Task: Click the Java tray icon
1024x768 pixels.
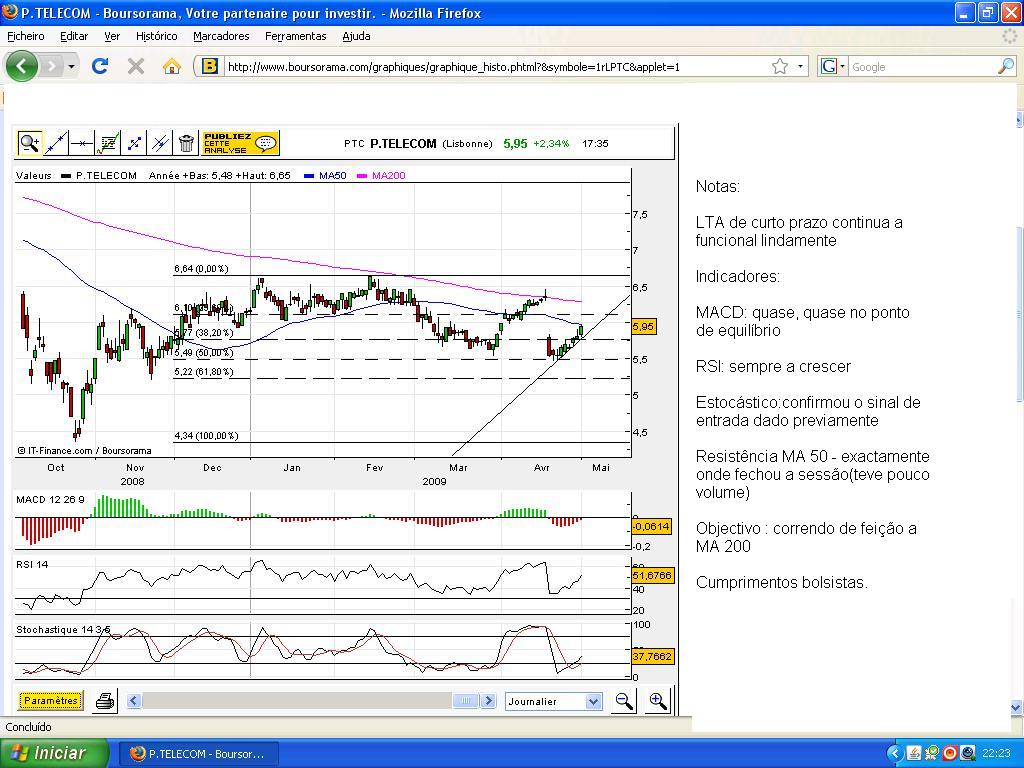Action: coord(914,754)
